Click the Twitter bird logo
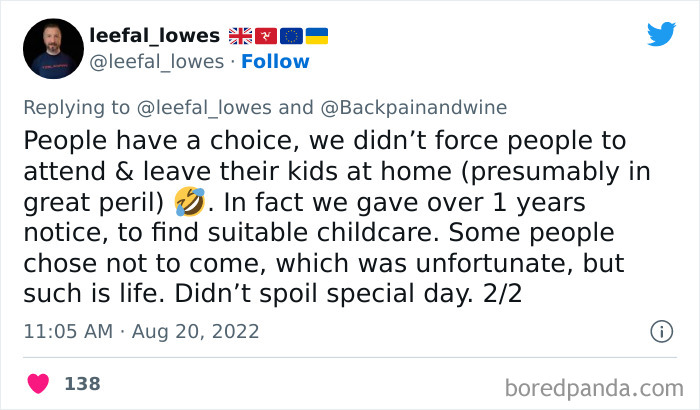The width and height of the screenshot is (700, 410). 661,35
